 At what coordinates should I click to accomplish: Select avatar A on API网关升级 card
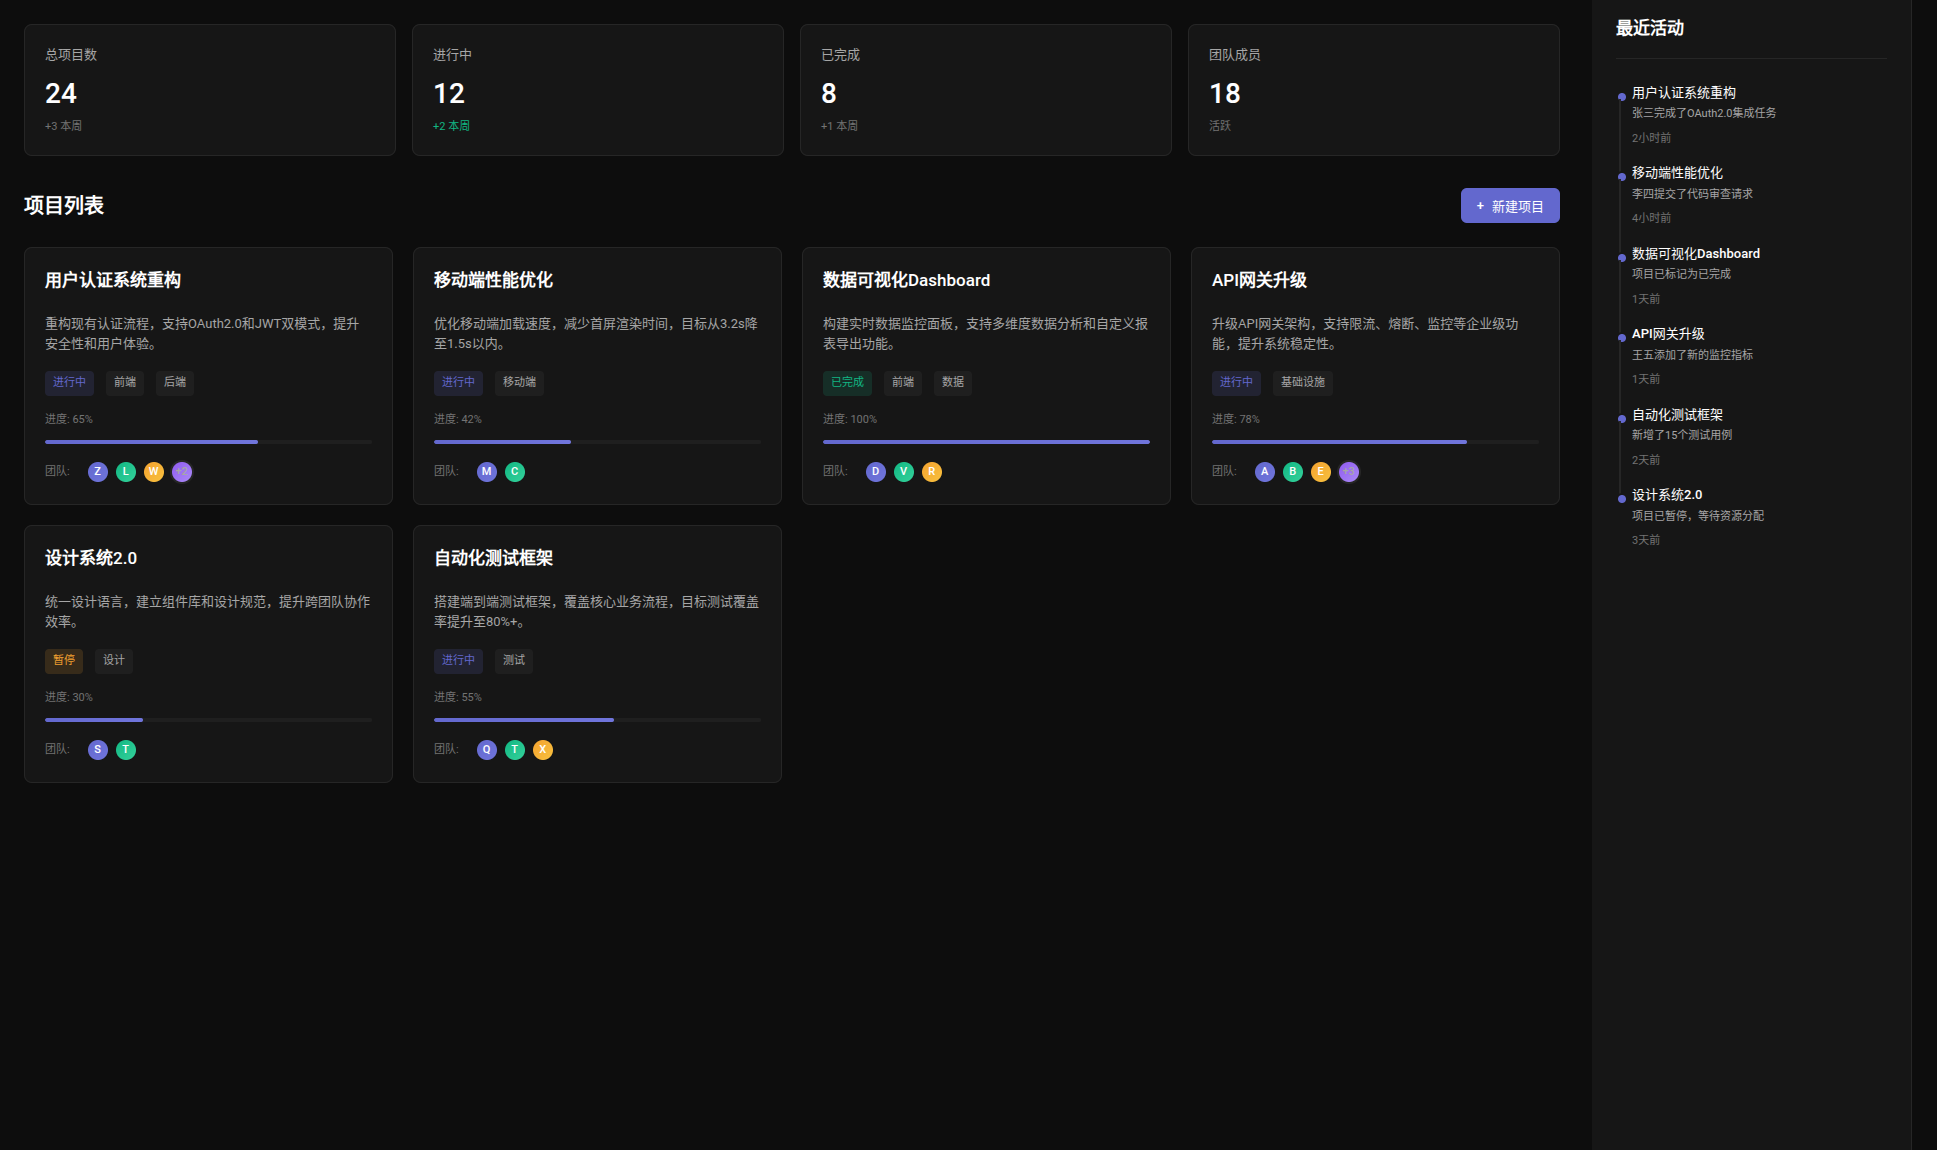click(1264, 471)
